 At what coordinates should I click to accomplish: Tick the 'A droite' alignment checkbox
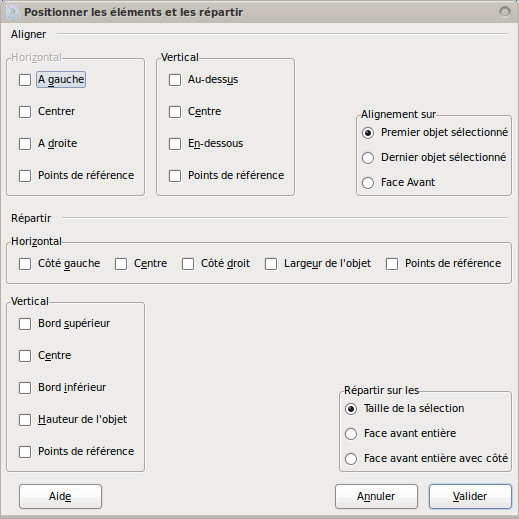25,144
